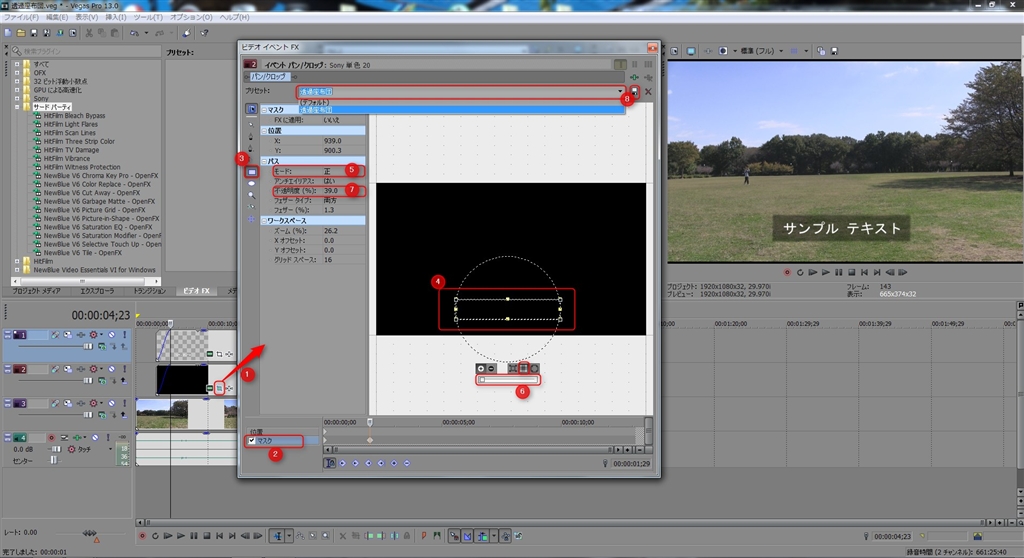Toggle the マスク checkbox in keyframe list
Image resolution: width=1024 pixels, height=558 pixels.
coord(252,441)
